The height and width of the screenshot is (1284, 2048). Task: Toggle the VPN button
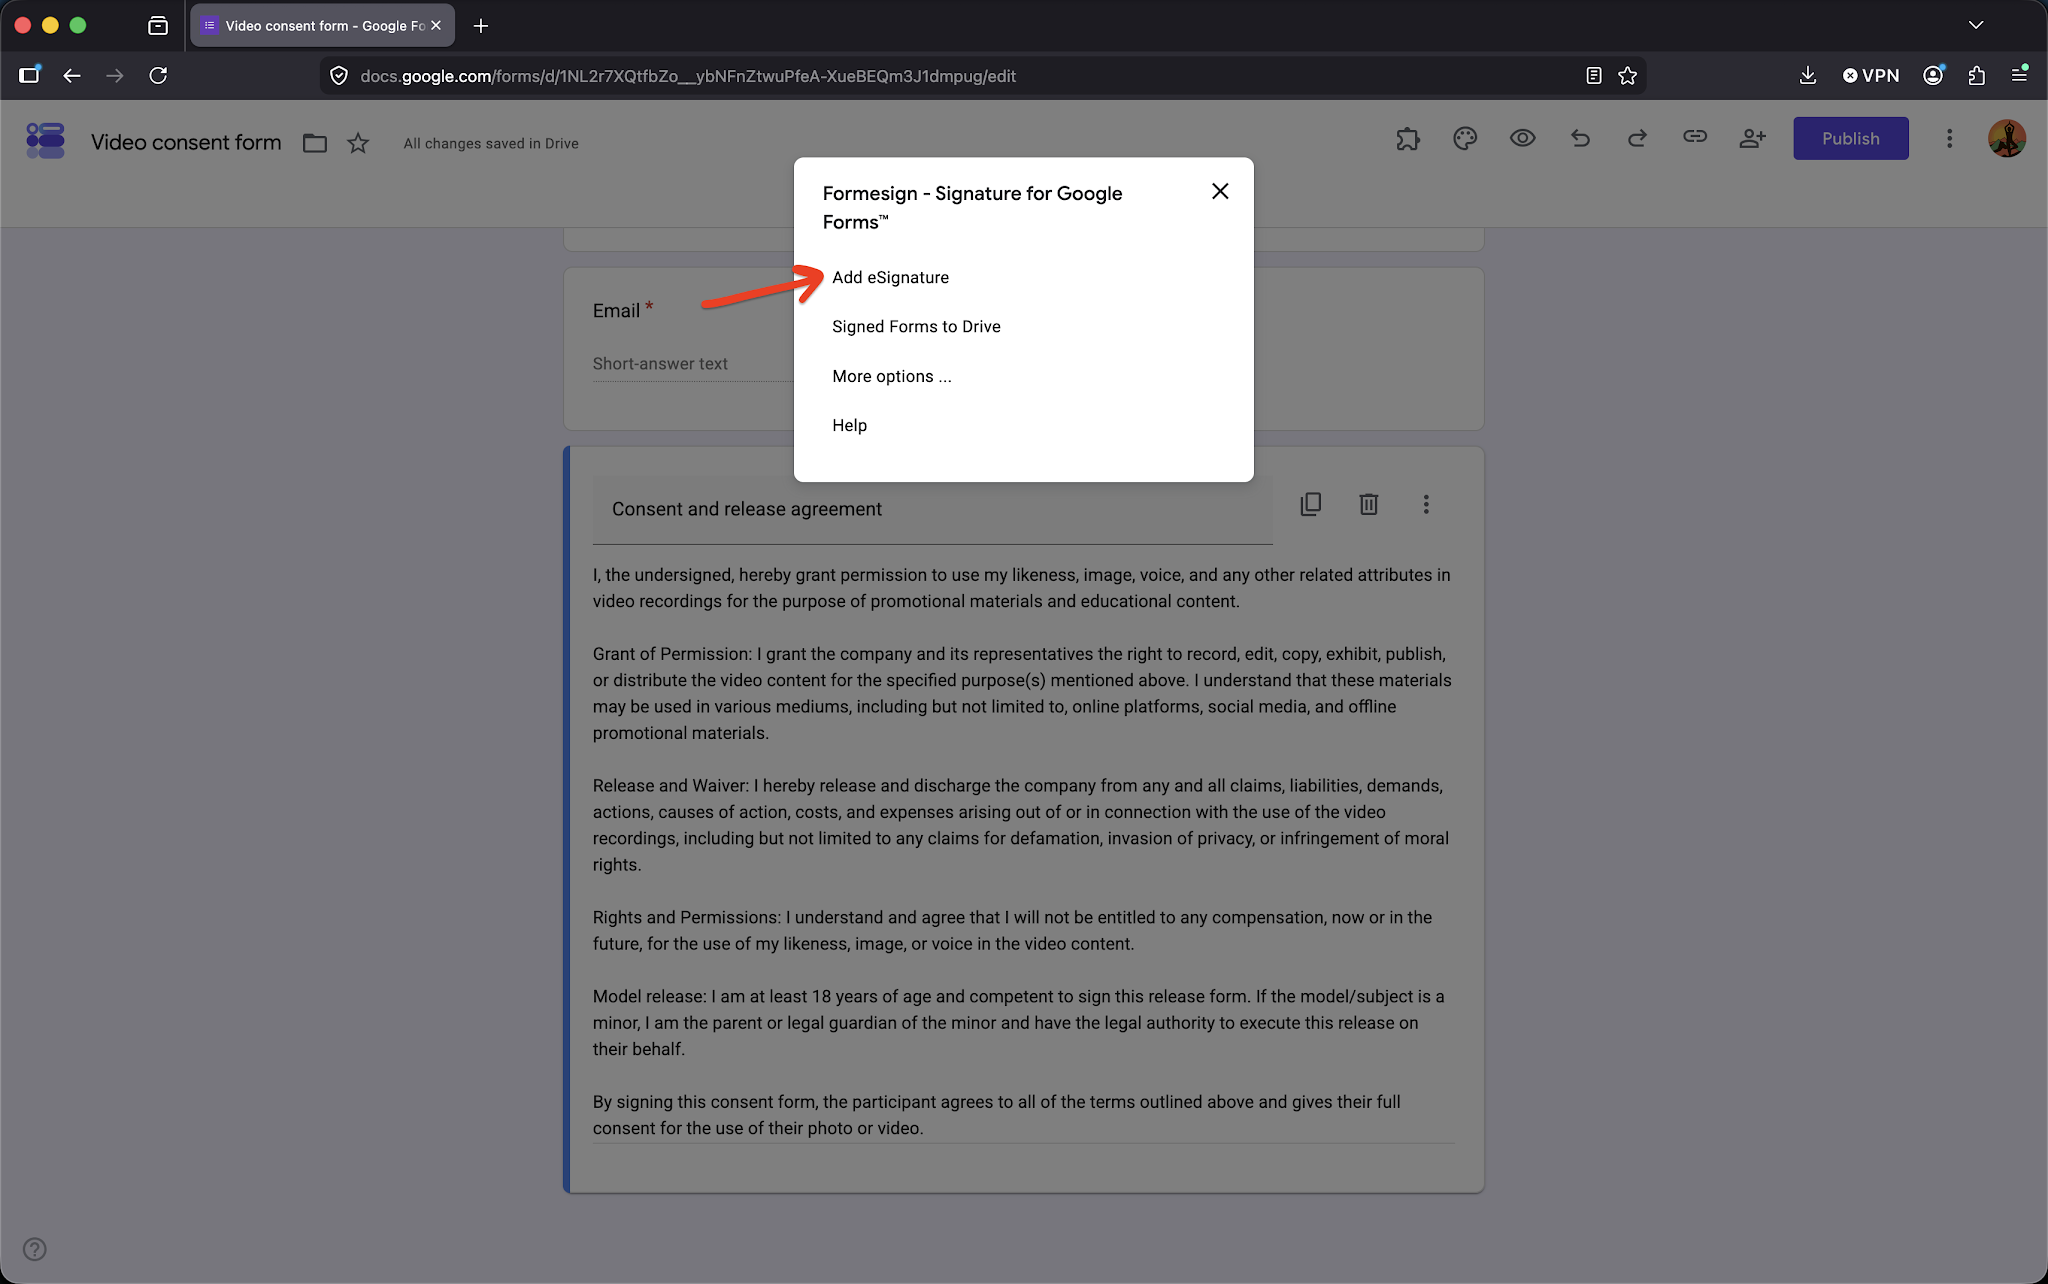(1870, 76)
